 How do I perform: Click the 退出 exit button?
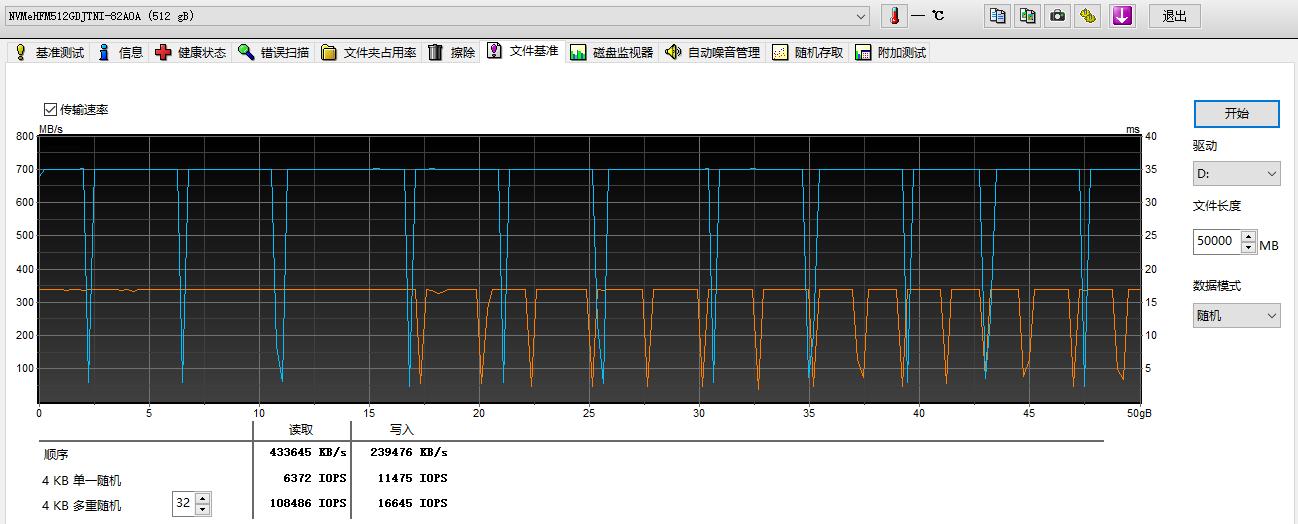click(1175, 16)
